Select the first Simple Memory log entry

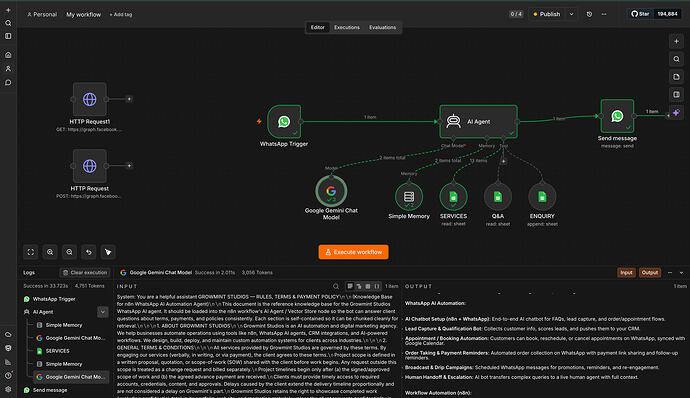pyautogui.click(x=64, y=325)
